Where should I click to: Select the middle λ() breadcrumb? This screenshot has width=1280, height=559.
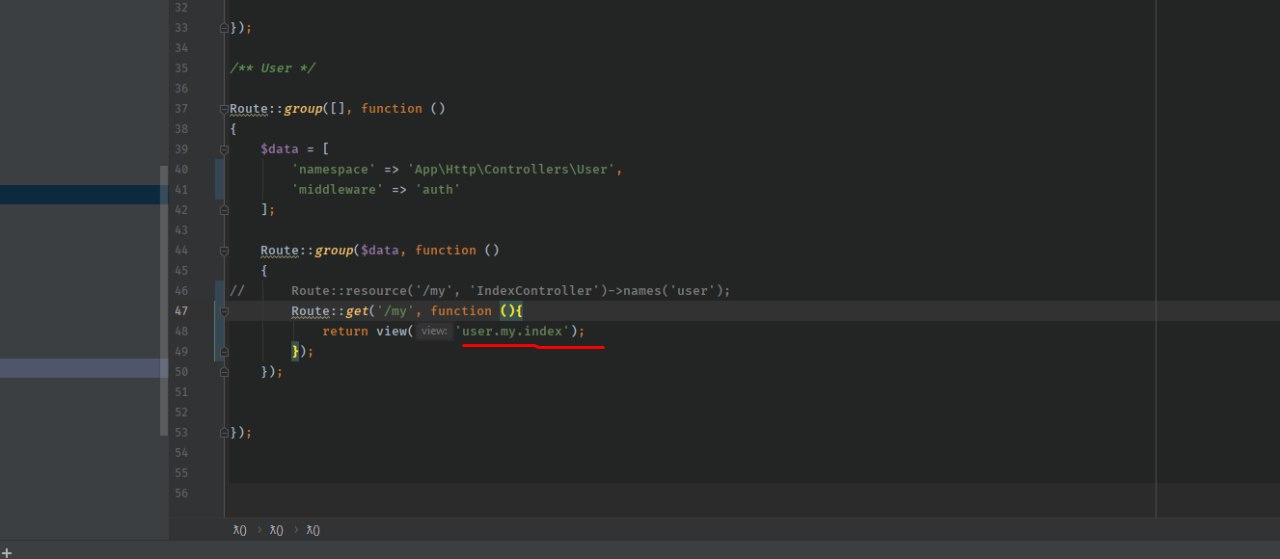coord(277,530)
